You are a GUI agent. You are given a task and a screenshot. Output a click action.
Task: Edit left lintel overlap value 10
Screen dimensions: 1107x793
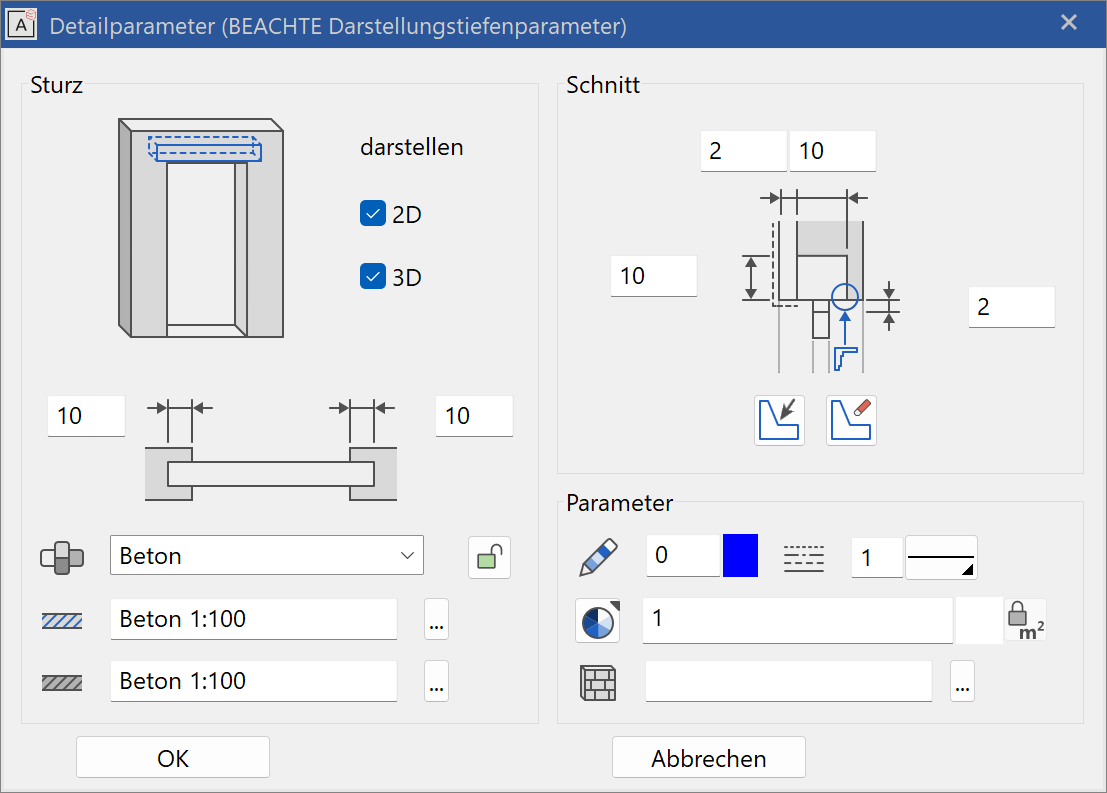coord(86,416)
